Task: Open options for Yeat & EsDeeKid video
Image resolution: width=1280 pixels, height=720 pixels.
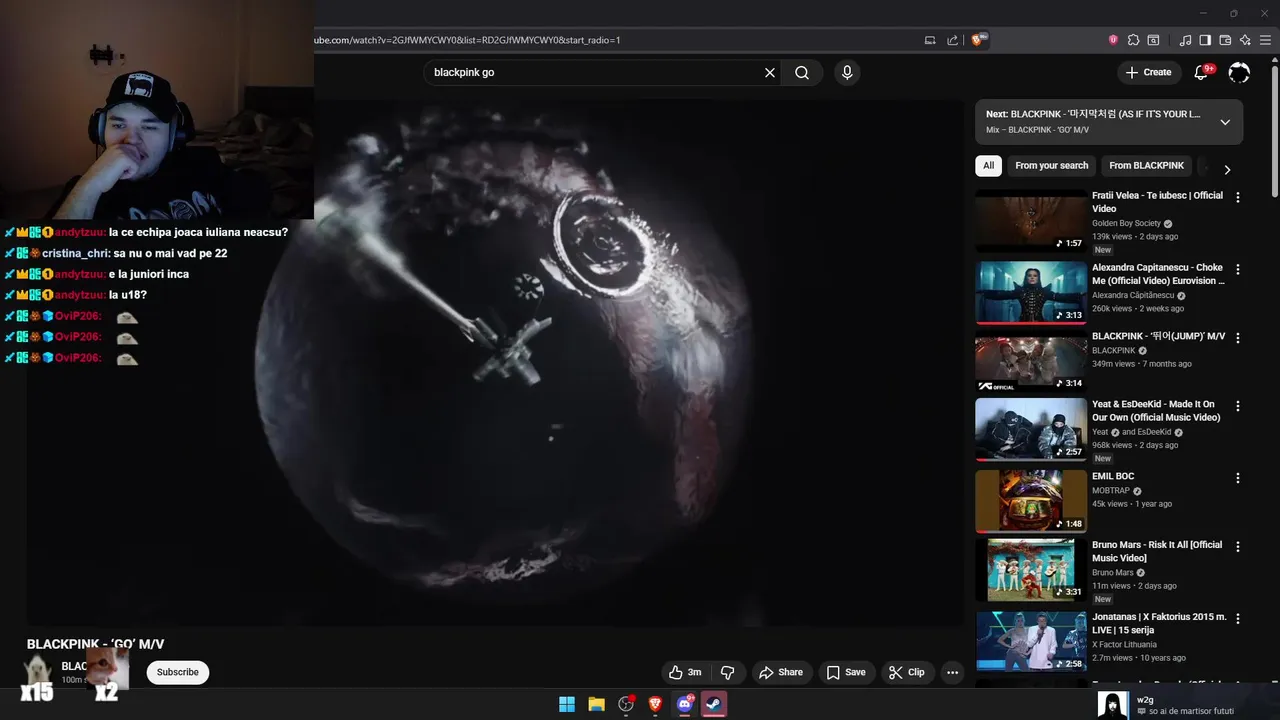Action: pyautogui.click(x=1238, y=406)
